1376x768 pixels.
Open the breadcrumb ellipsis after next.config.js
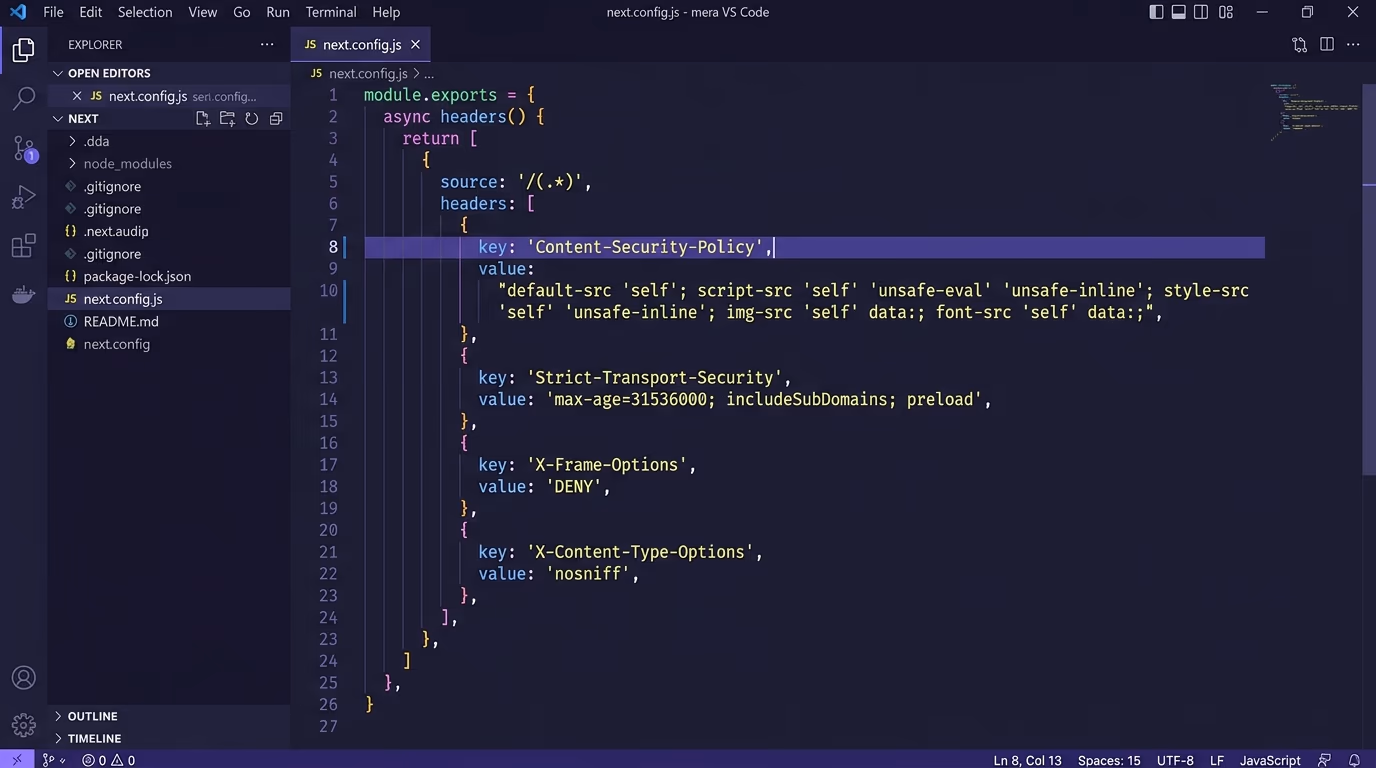pos(428,74)
